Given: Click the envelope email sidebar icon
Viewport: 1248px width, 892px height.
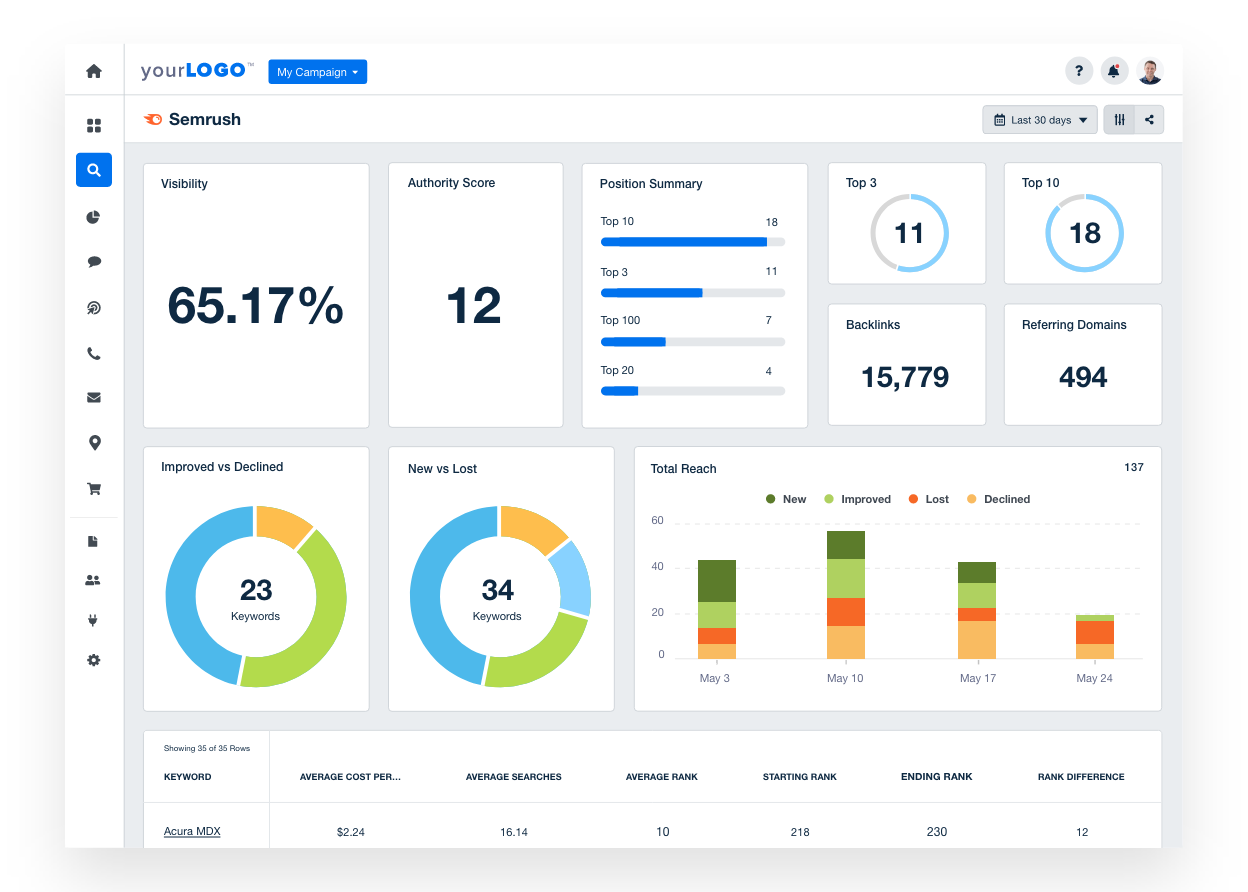Looking at the screenshot, I should tap(94, 397).
